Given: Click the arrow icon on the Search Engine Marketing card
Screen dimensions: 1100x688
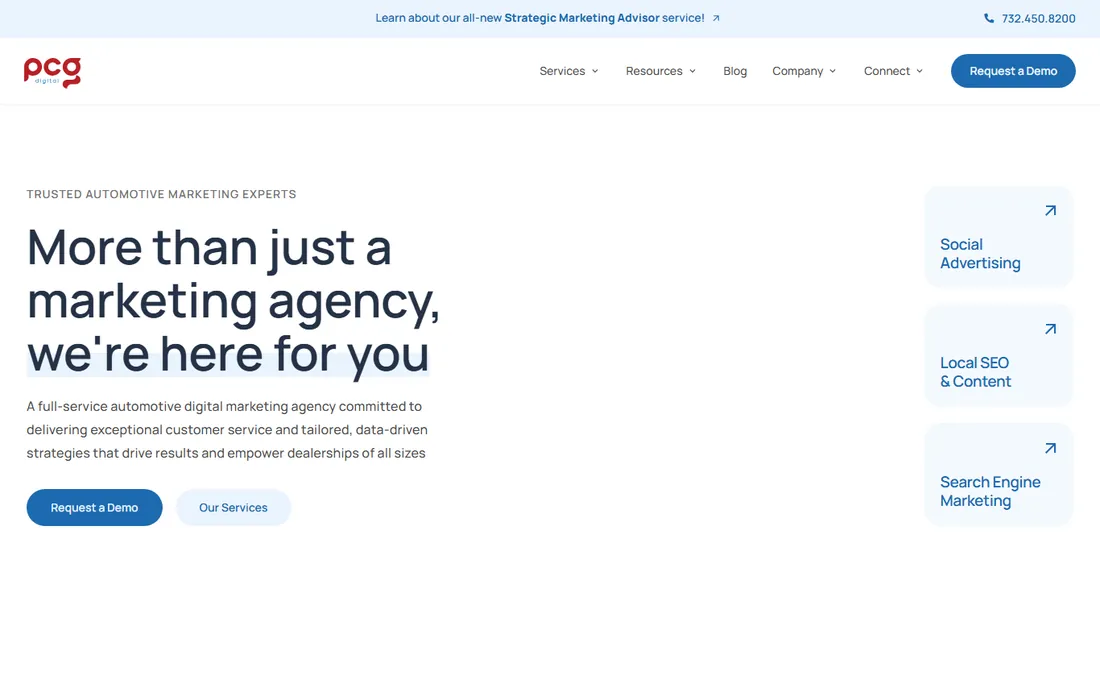Looking at the screenshot, I should pyautogui.click(x=1050, y=448).
